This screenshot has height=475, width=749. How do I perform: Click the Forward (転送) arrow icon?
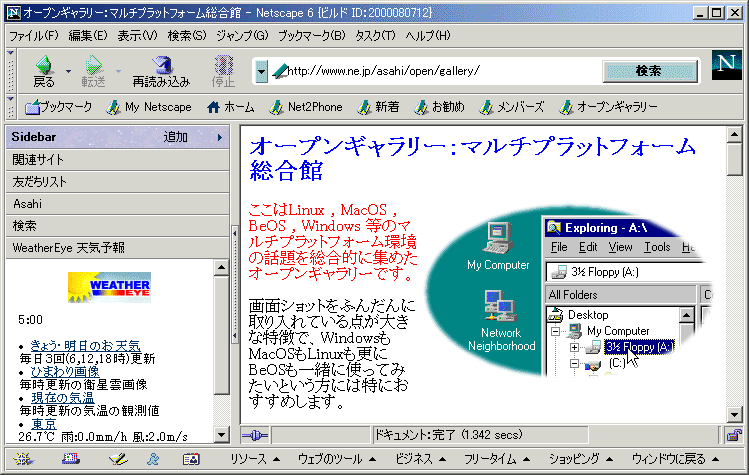(93, 65)
